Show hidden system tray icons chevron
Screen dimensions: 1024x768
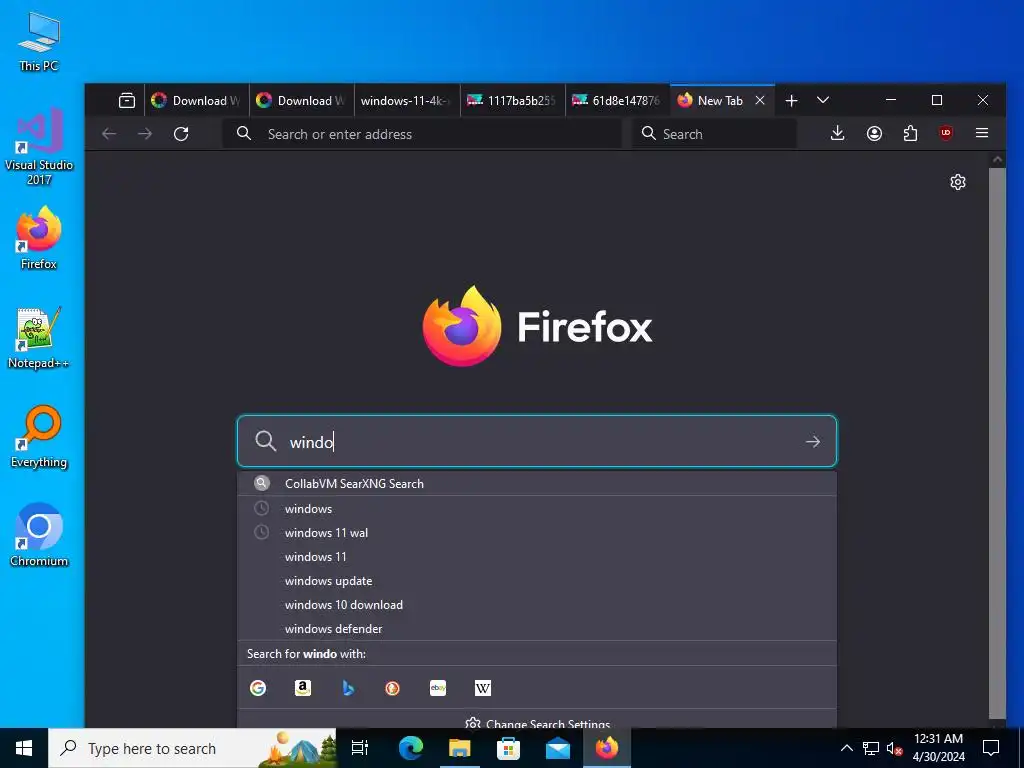[846, 748]
